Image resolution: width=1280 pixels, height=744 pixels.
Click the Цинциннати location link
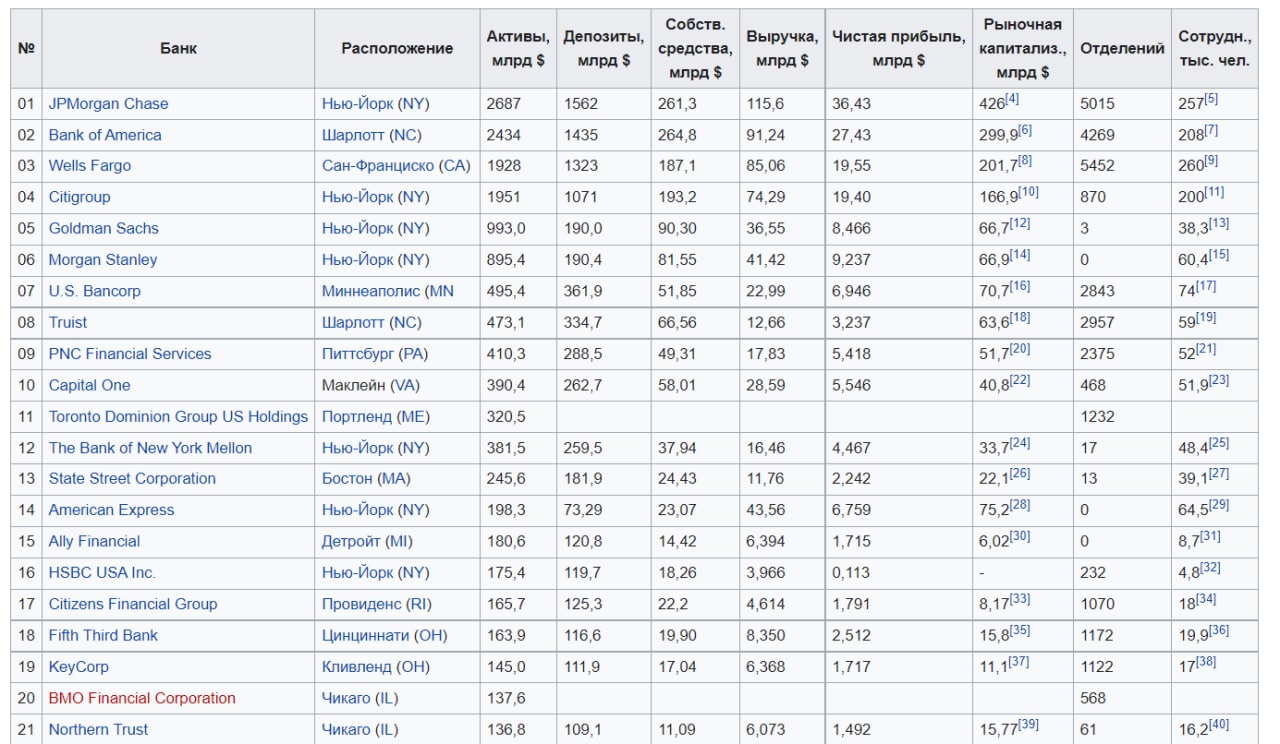[365, 635]
